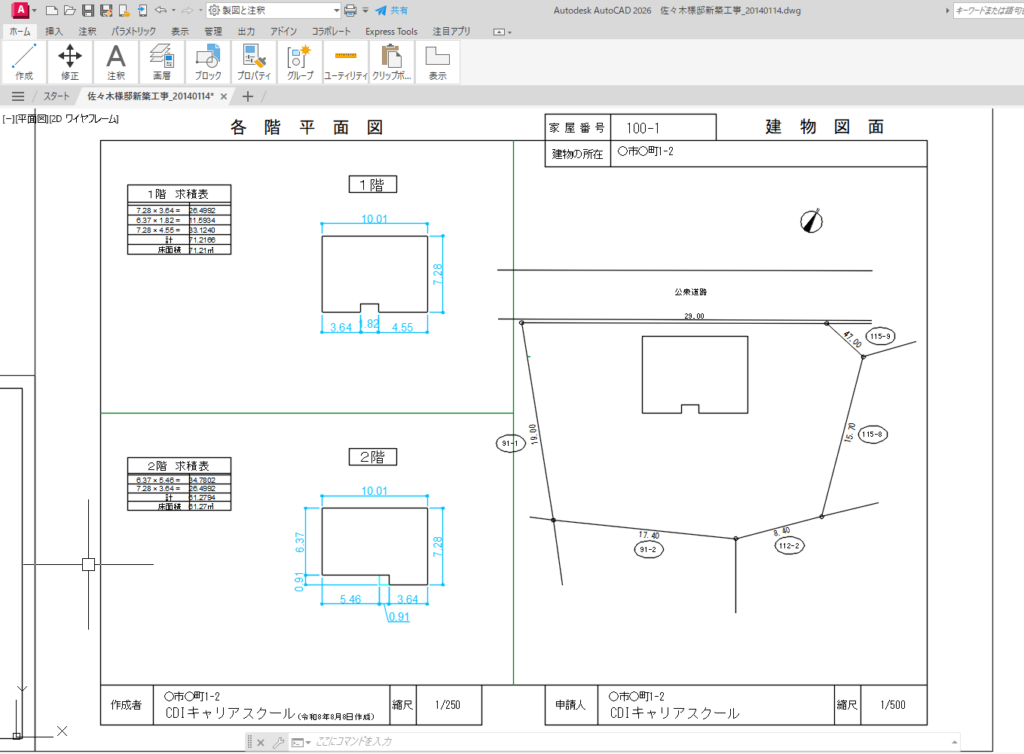Viewport: 1024px width, 754px height.
Task: Select the 注釈 ribbon tab
Action: click(87, 31)
